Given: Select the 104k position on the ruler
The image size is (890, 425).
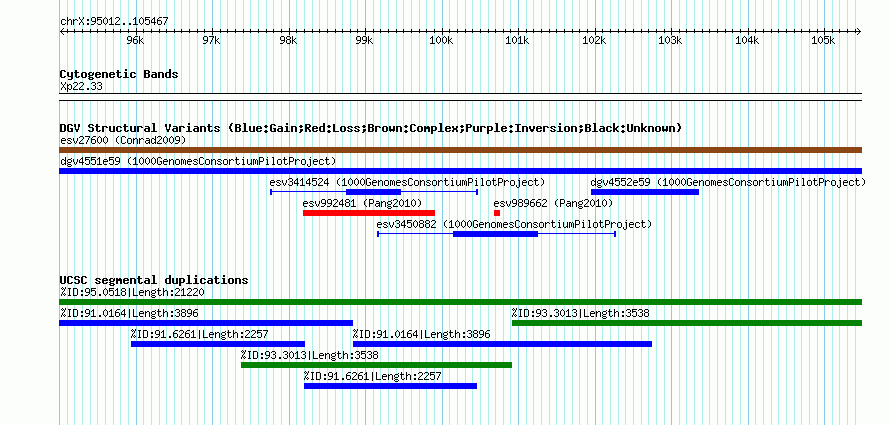Looking at the screenshot, I should tap(747, 41).
